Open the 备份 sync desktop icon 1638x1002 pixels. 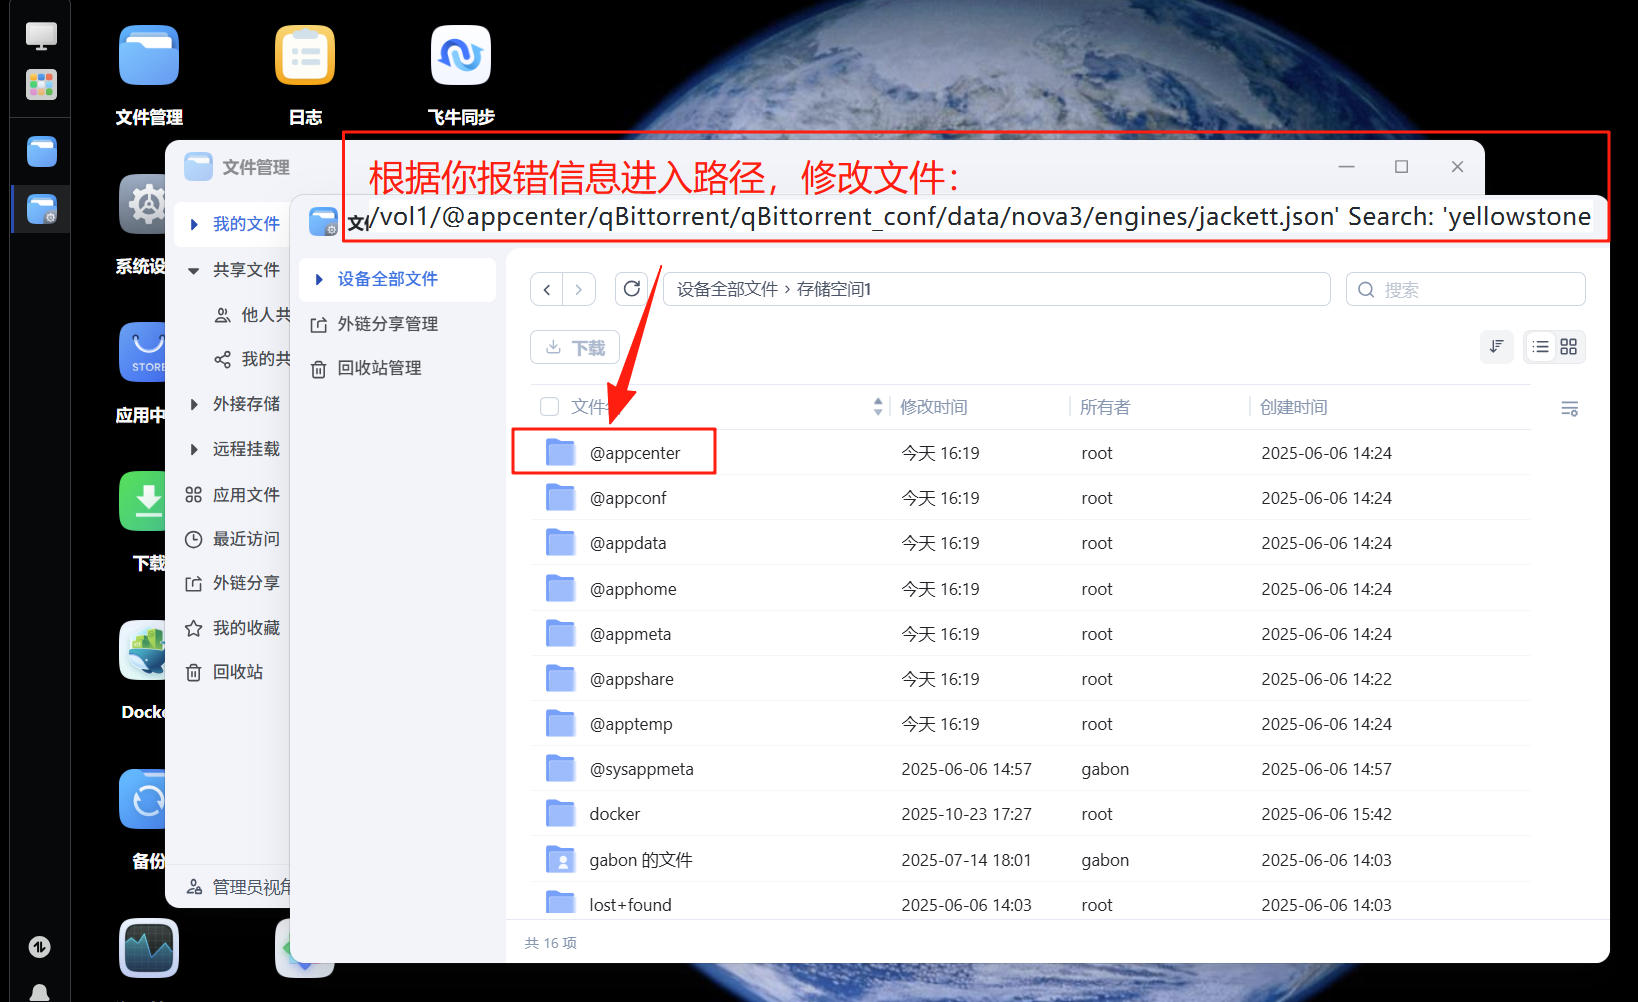[x=144, y=799]
